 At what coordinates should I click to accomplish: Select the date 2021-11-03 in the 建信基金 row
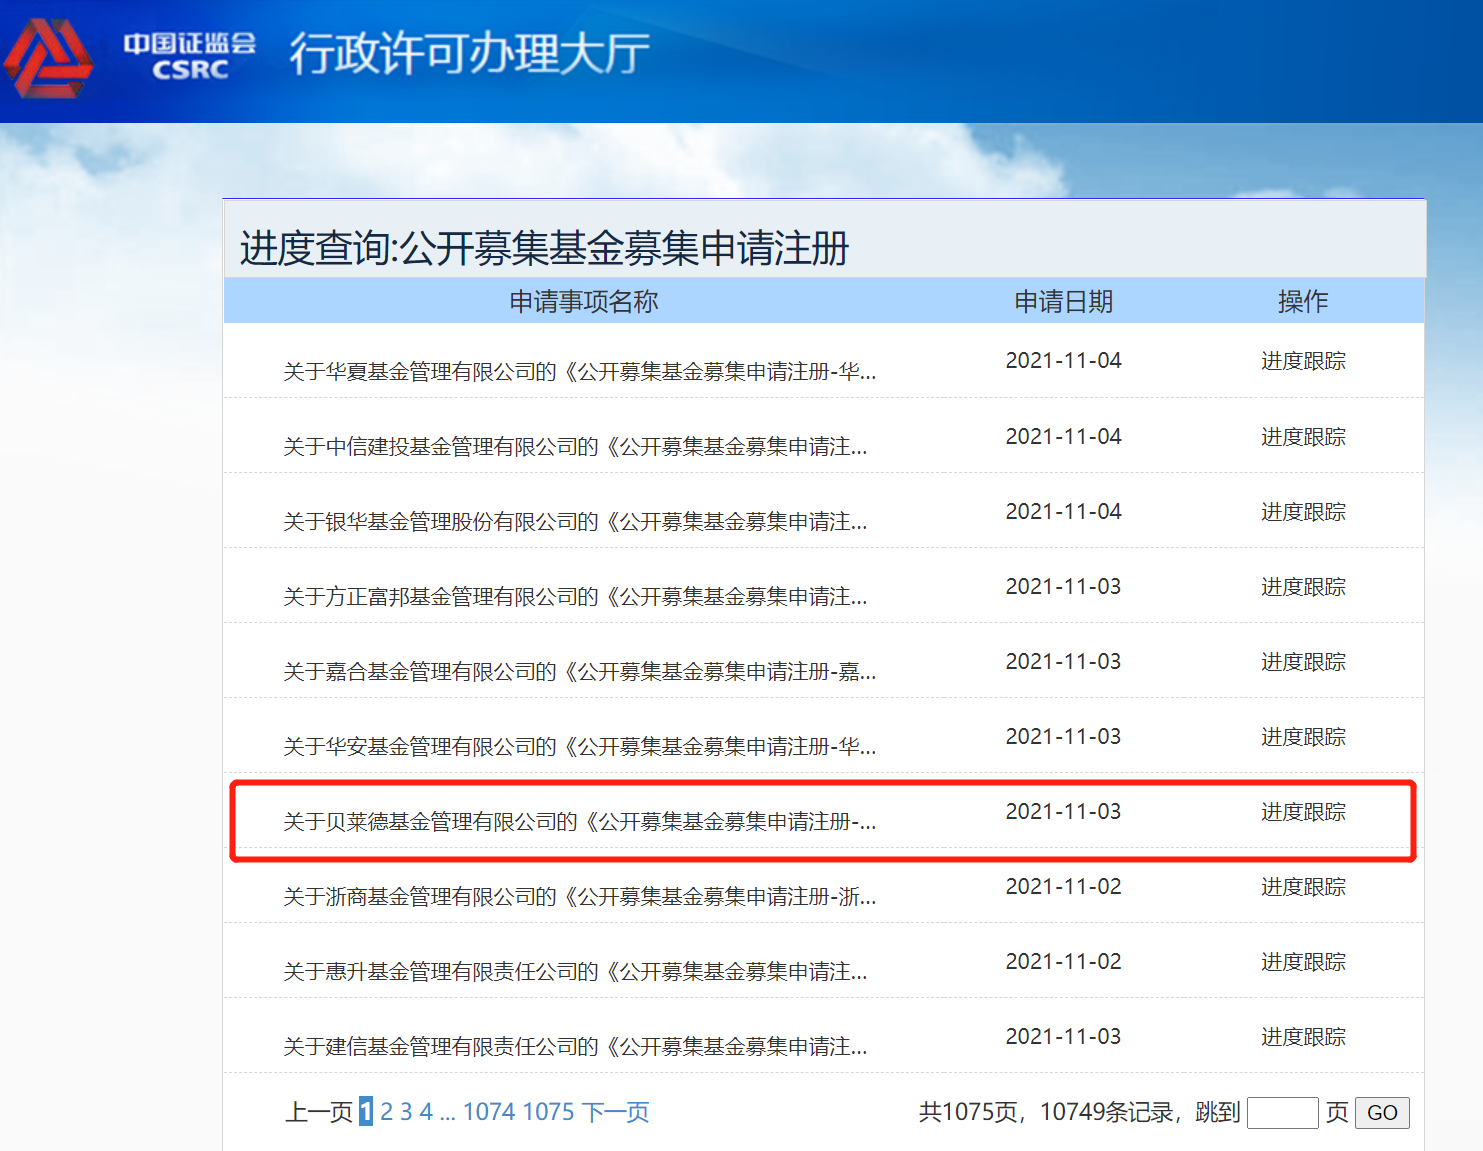[x=1064, y=1037]
